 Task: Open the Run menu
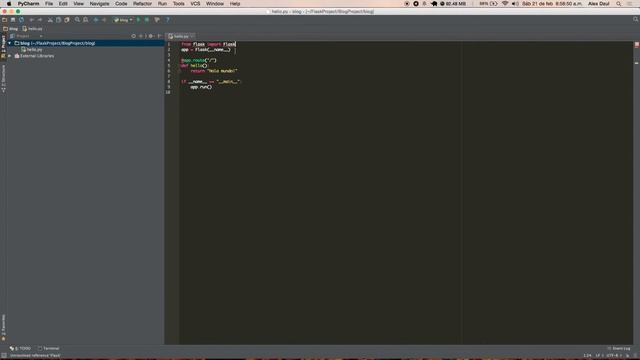[162, 4]
